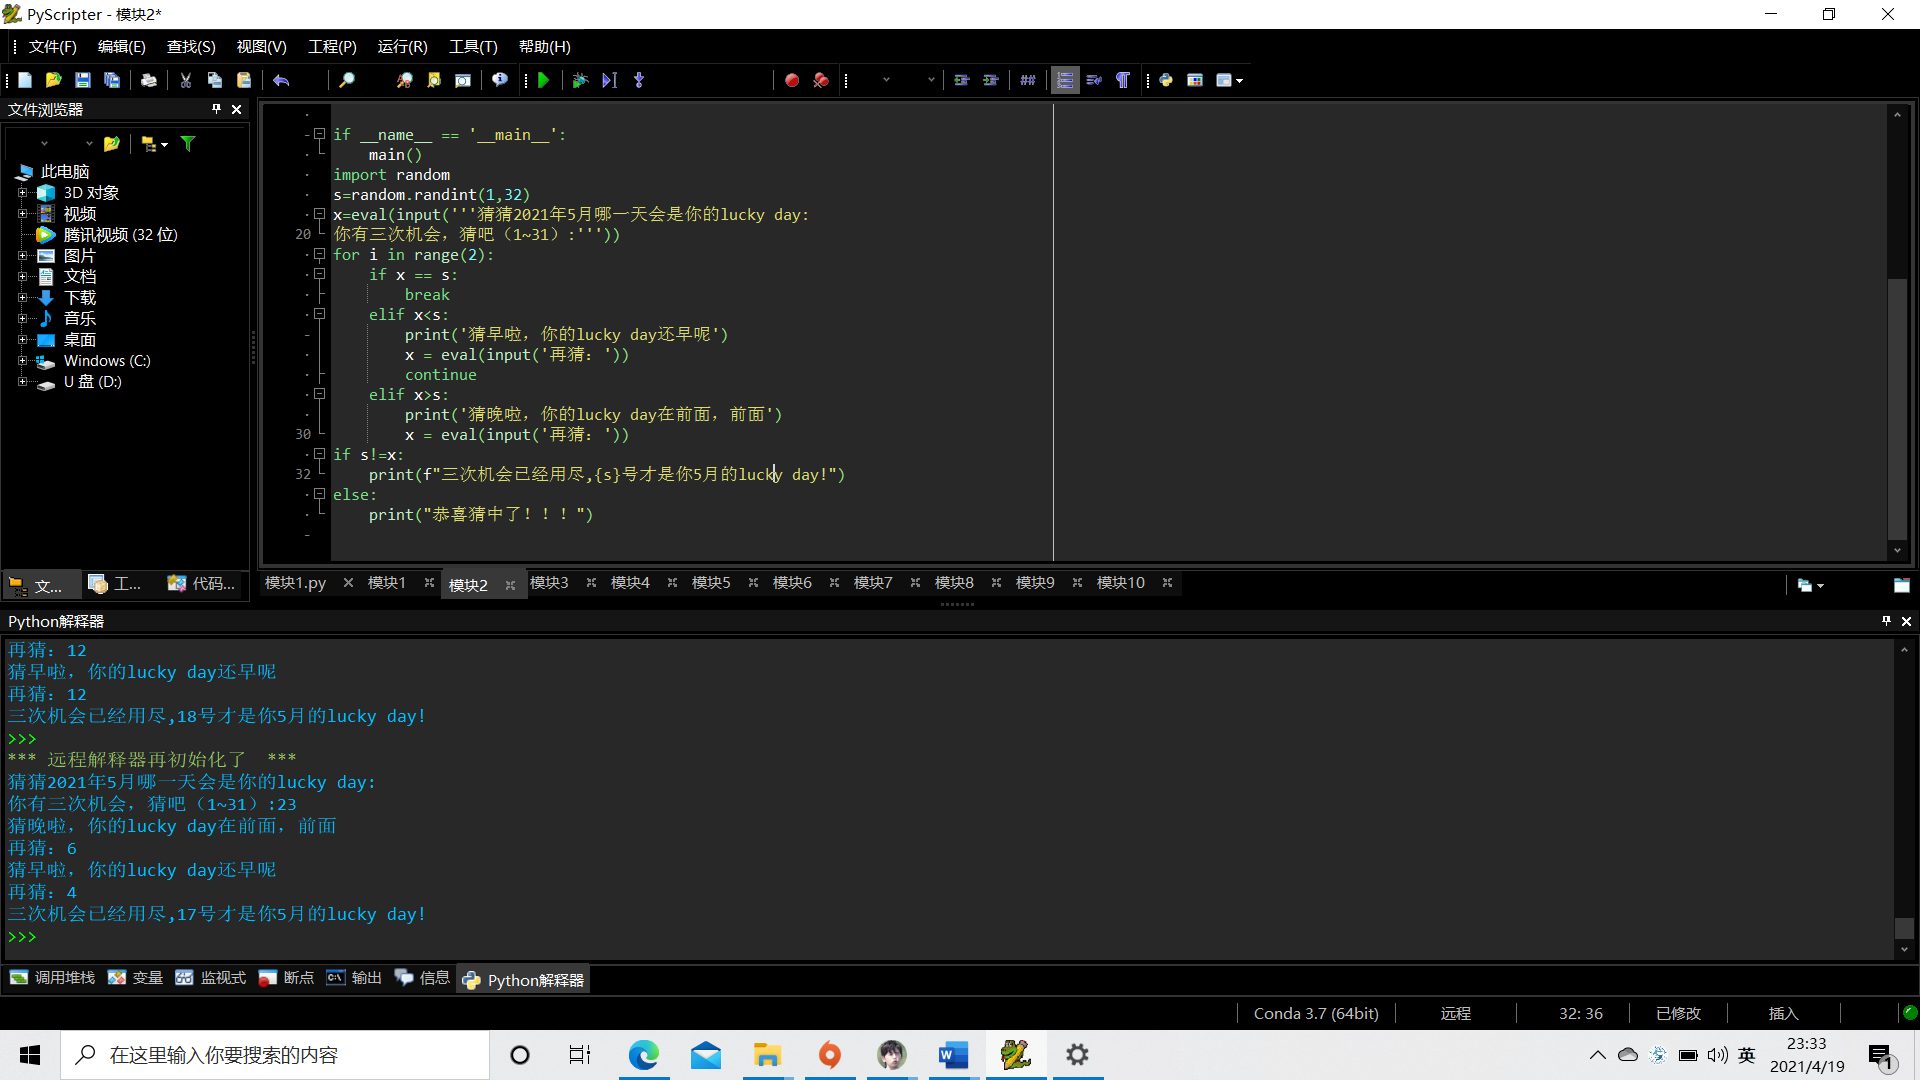The image size is (1920, 1080).
Task: Click the Debug bug icon
Action: 580,80
